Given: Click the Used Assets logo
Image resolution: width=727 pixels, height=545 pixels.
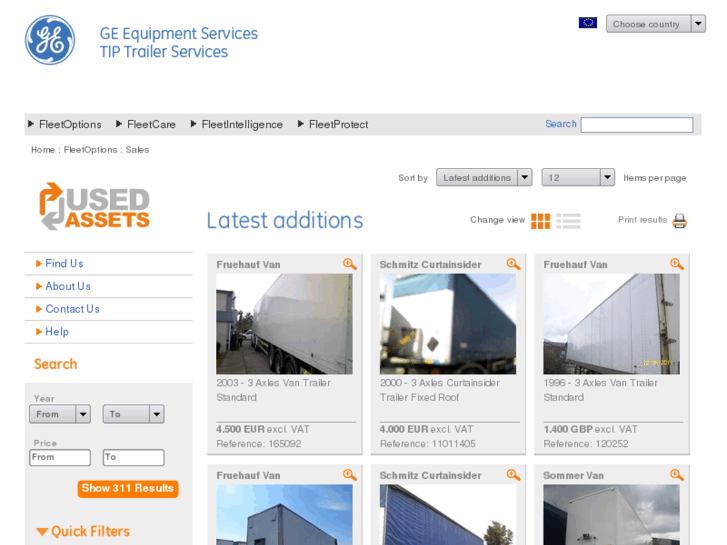Looking at the screenshot, I should [x=95, y=206].
